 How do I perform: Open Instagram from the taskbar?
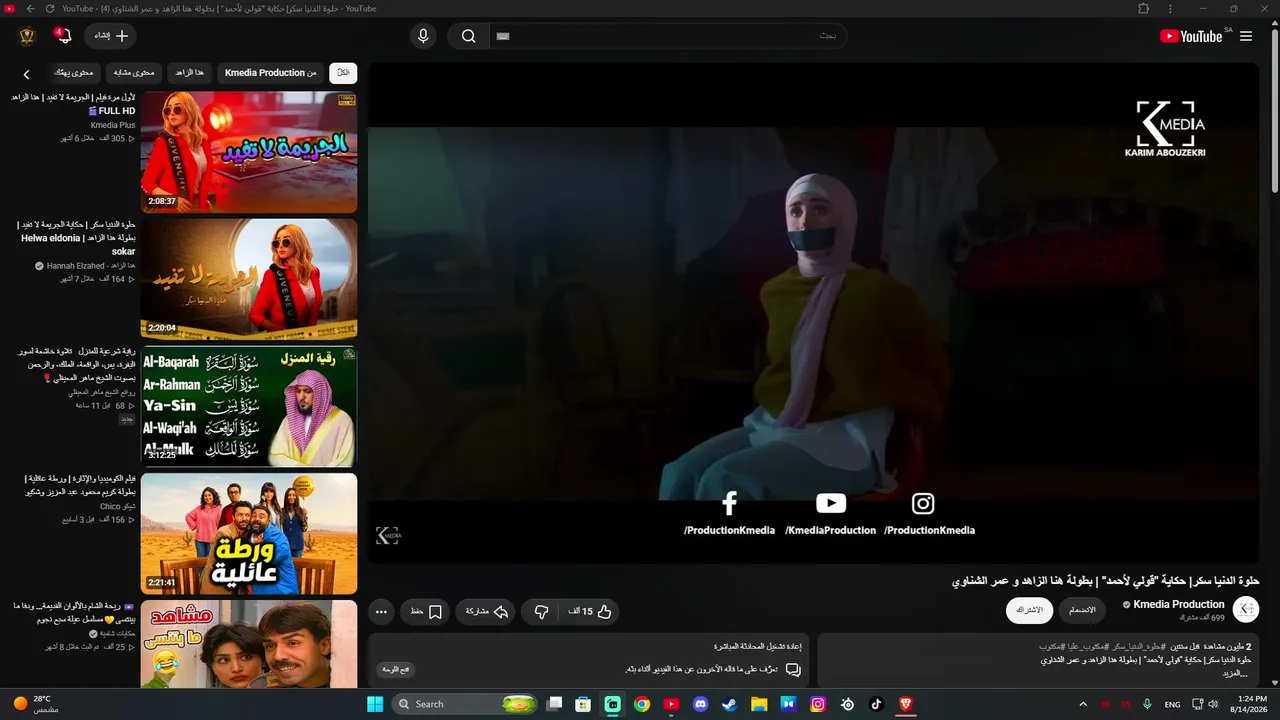click(x=818, y=704)
